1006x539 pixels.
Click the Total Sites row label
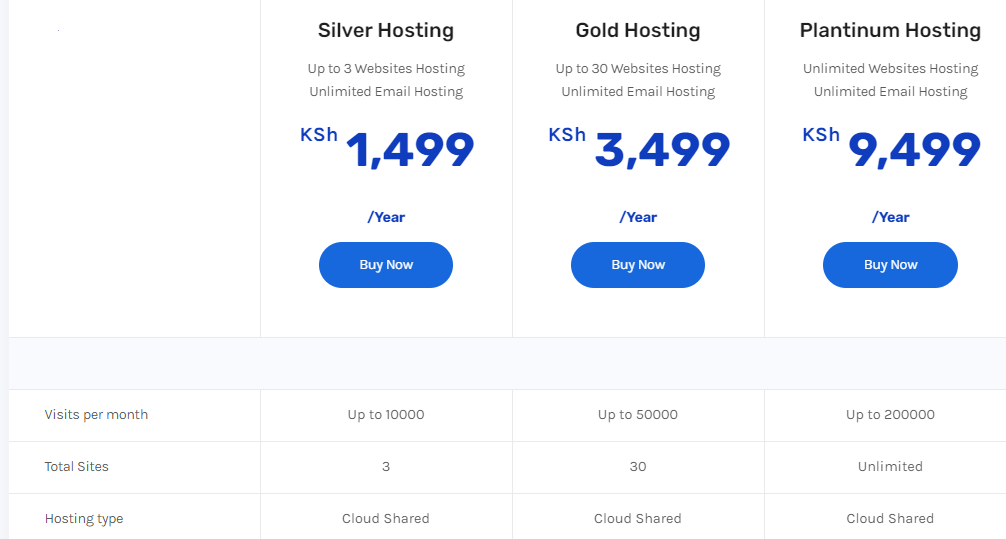76,466
